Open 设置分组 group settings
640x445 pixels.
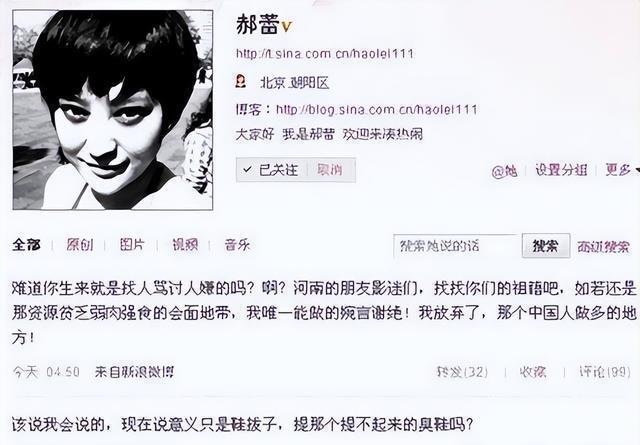[561, 170]
